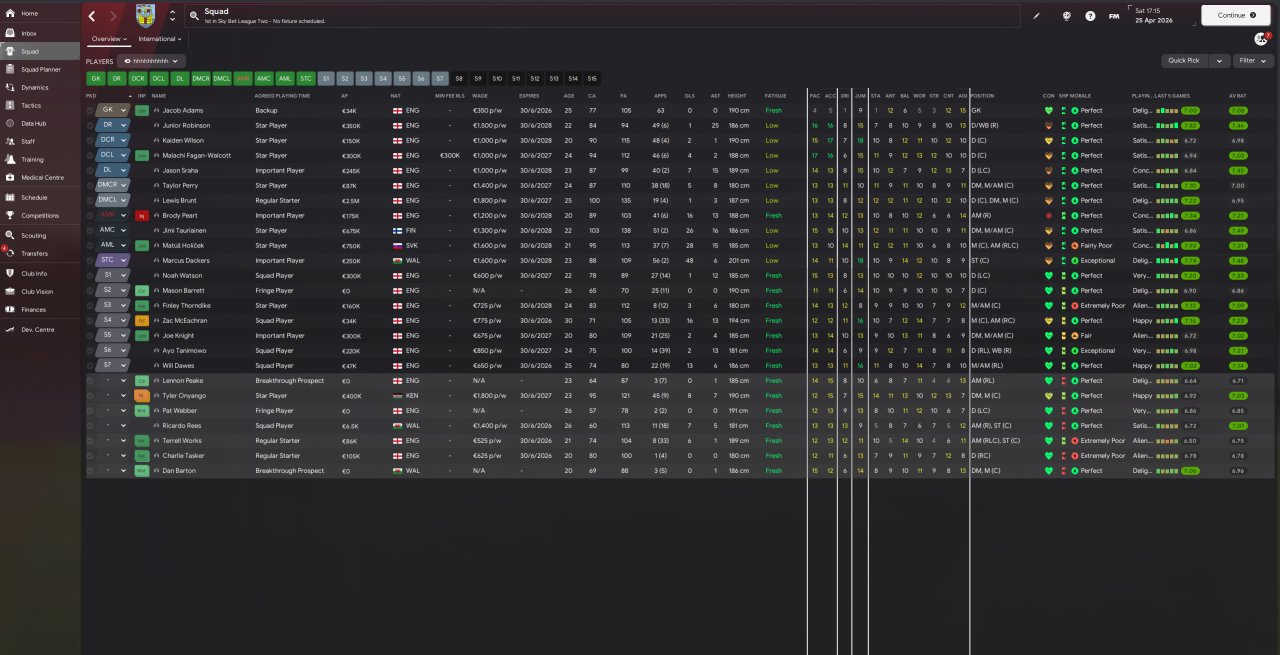Toggle selection circle for Kaiden Wilson
The height and width of the screenshot is (655, 1280).
pos(90,140)
